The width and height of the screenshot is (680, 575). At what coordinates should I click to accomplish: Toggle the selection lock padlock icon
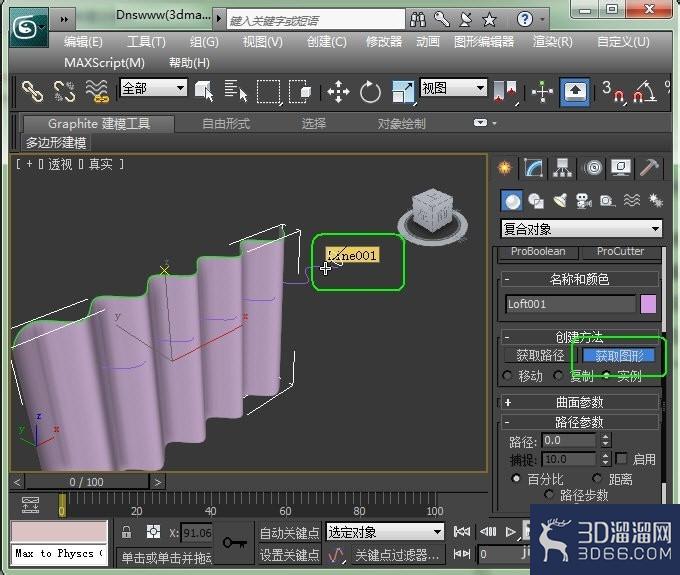click(127, 532)
